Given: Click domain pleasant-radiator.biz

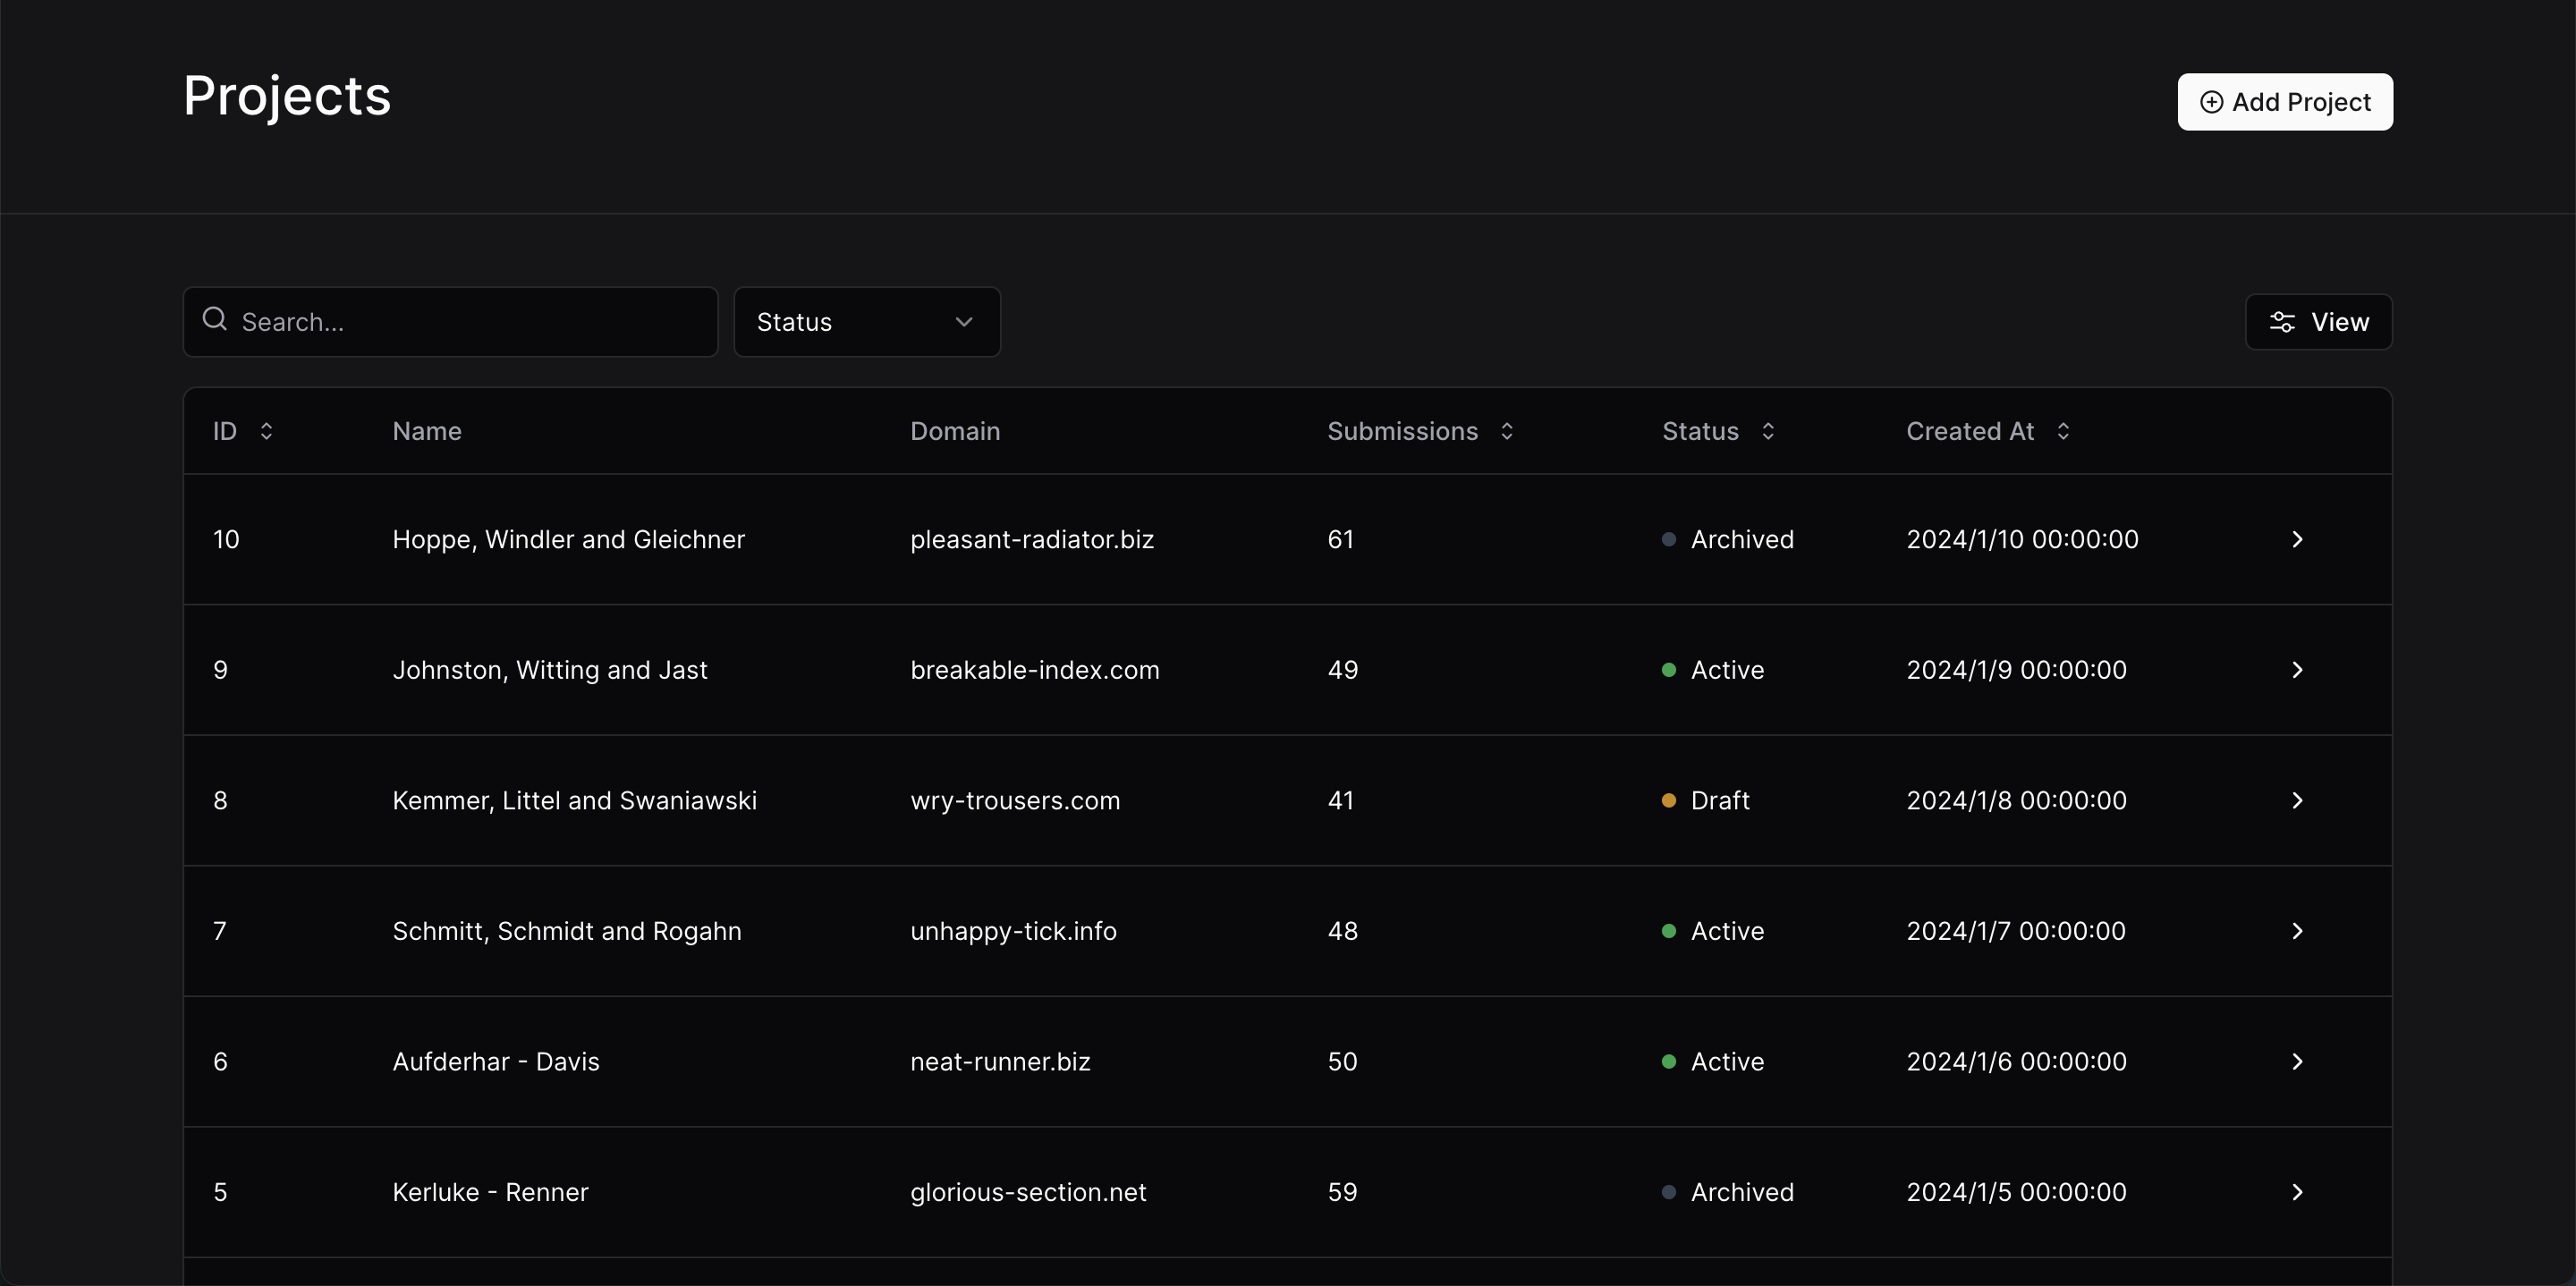Looking at the screenshot, I should click(x=1032, y=540).
